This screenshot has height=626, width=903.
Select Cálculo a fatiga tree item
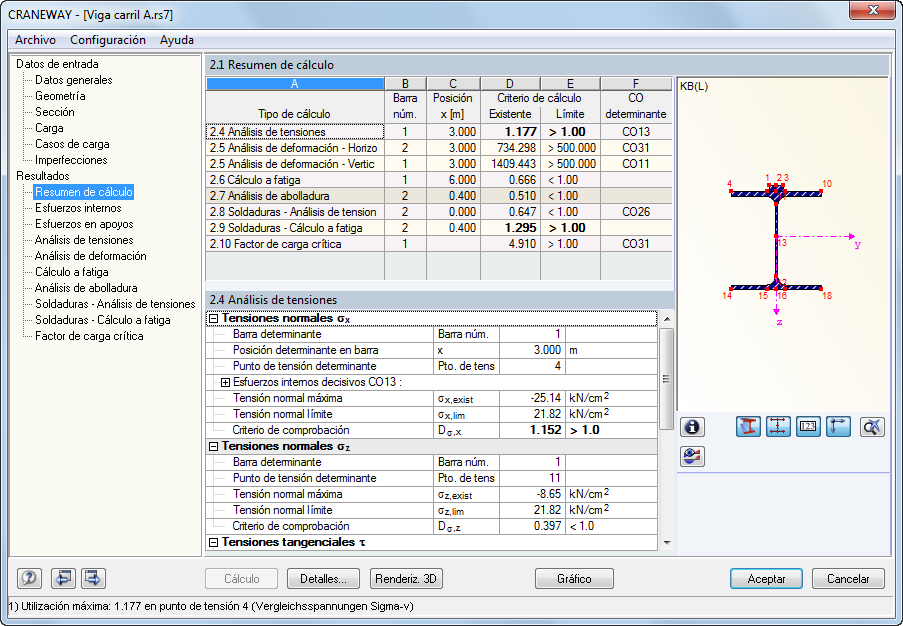(71, 272)
